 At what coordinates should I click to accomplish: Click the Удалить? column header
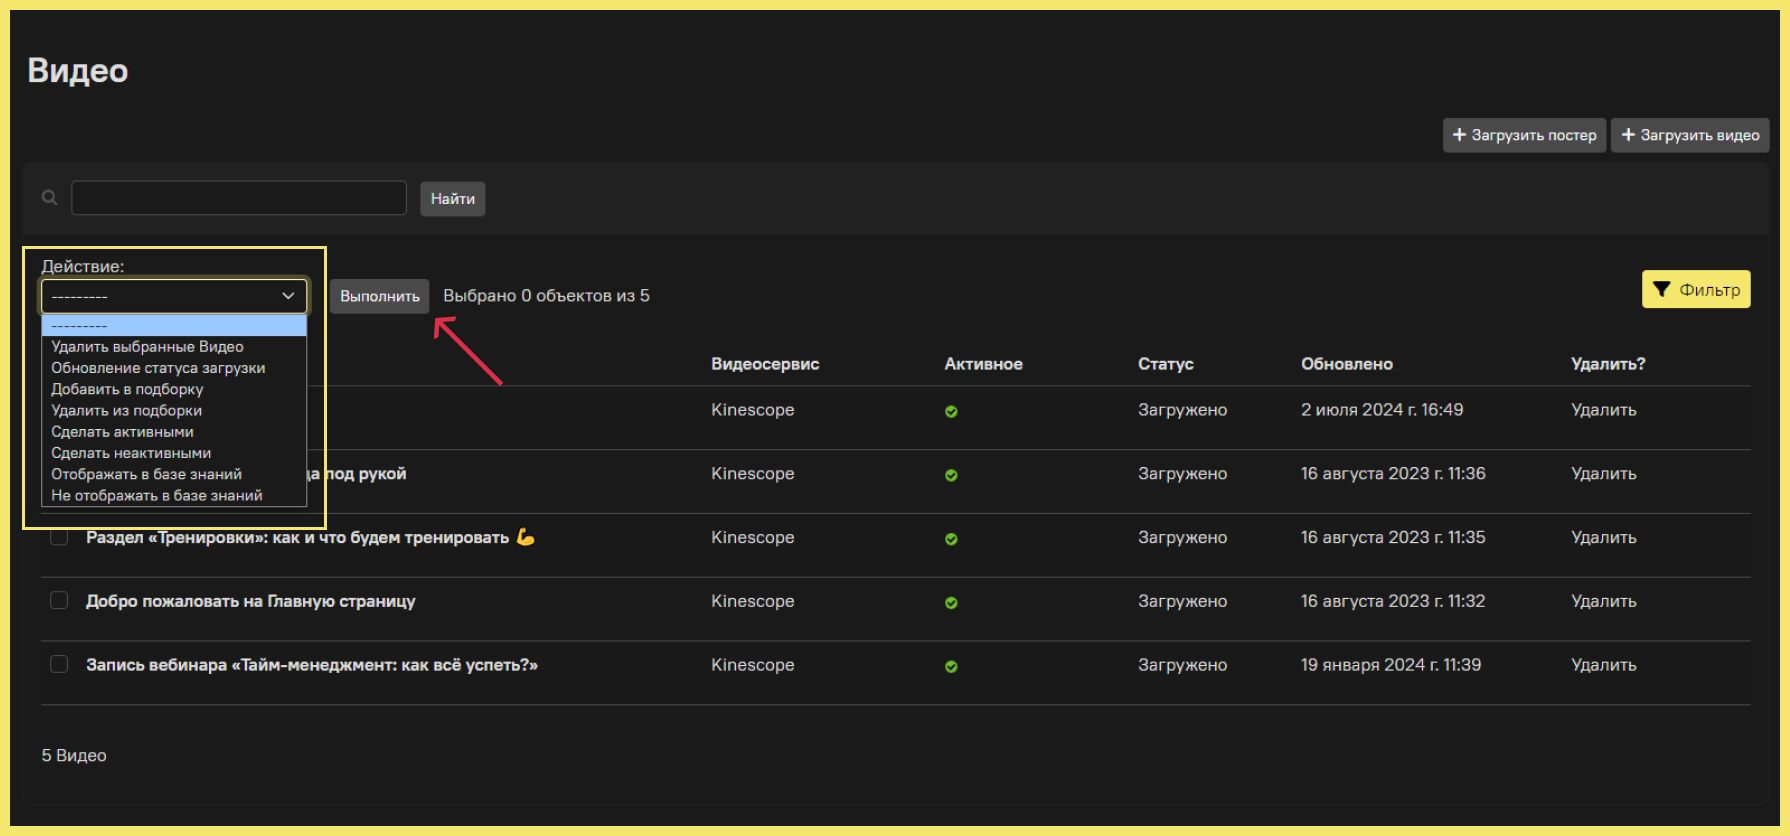click(x=1608, y=364)
